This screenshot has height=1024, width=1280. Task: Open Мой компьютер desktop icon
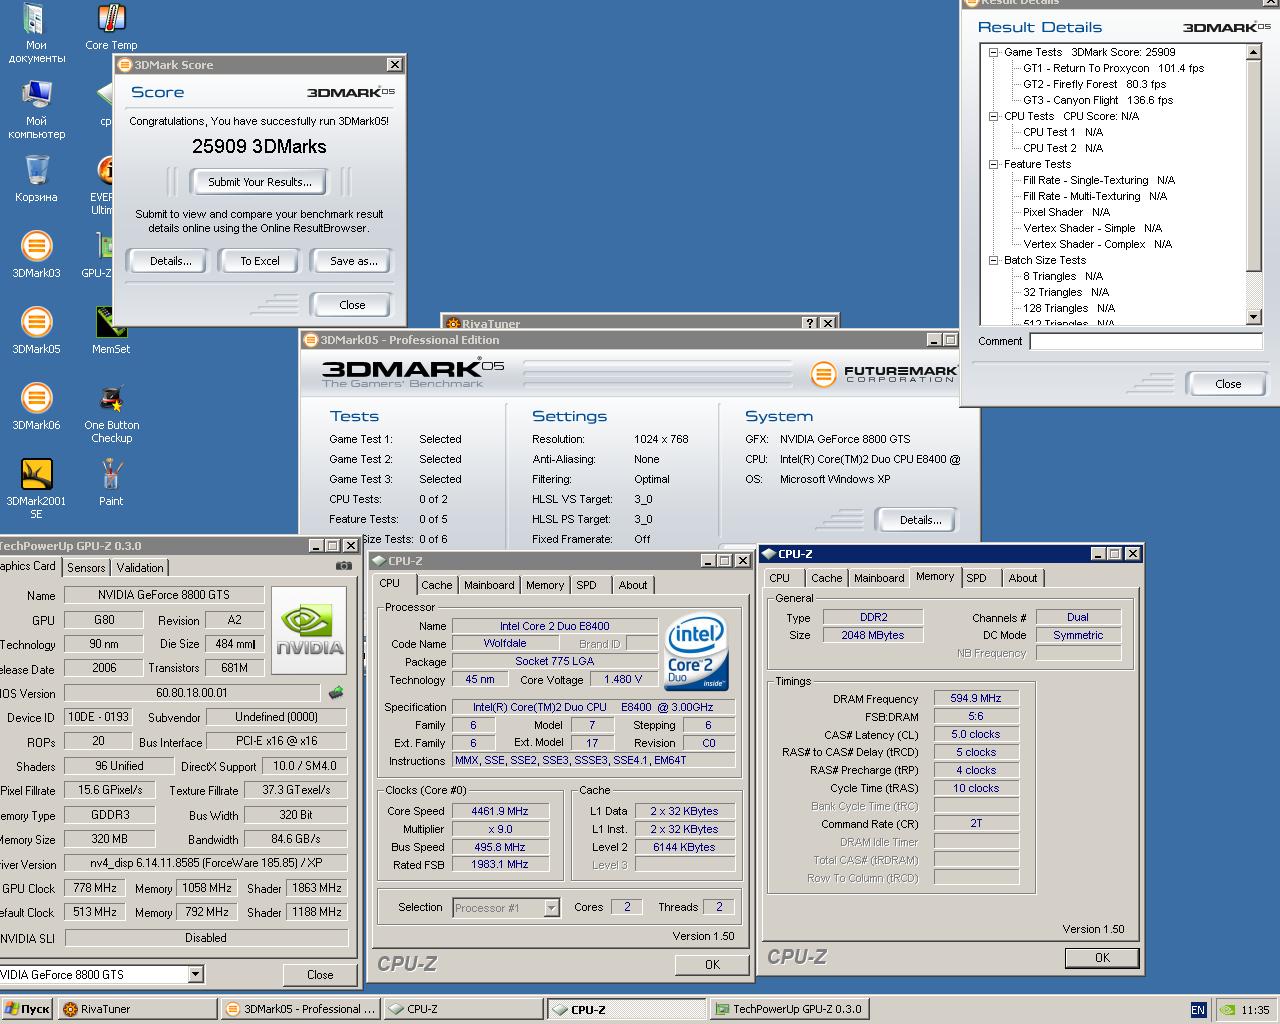[36, 109]
